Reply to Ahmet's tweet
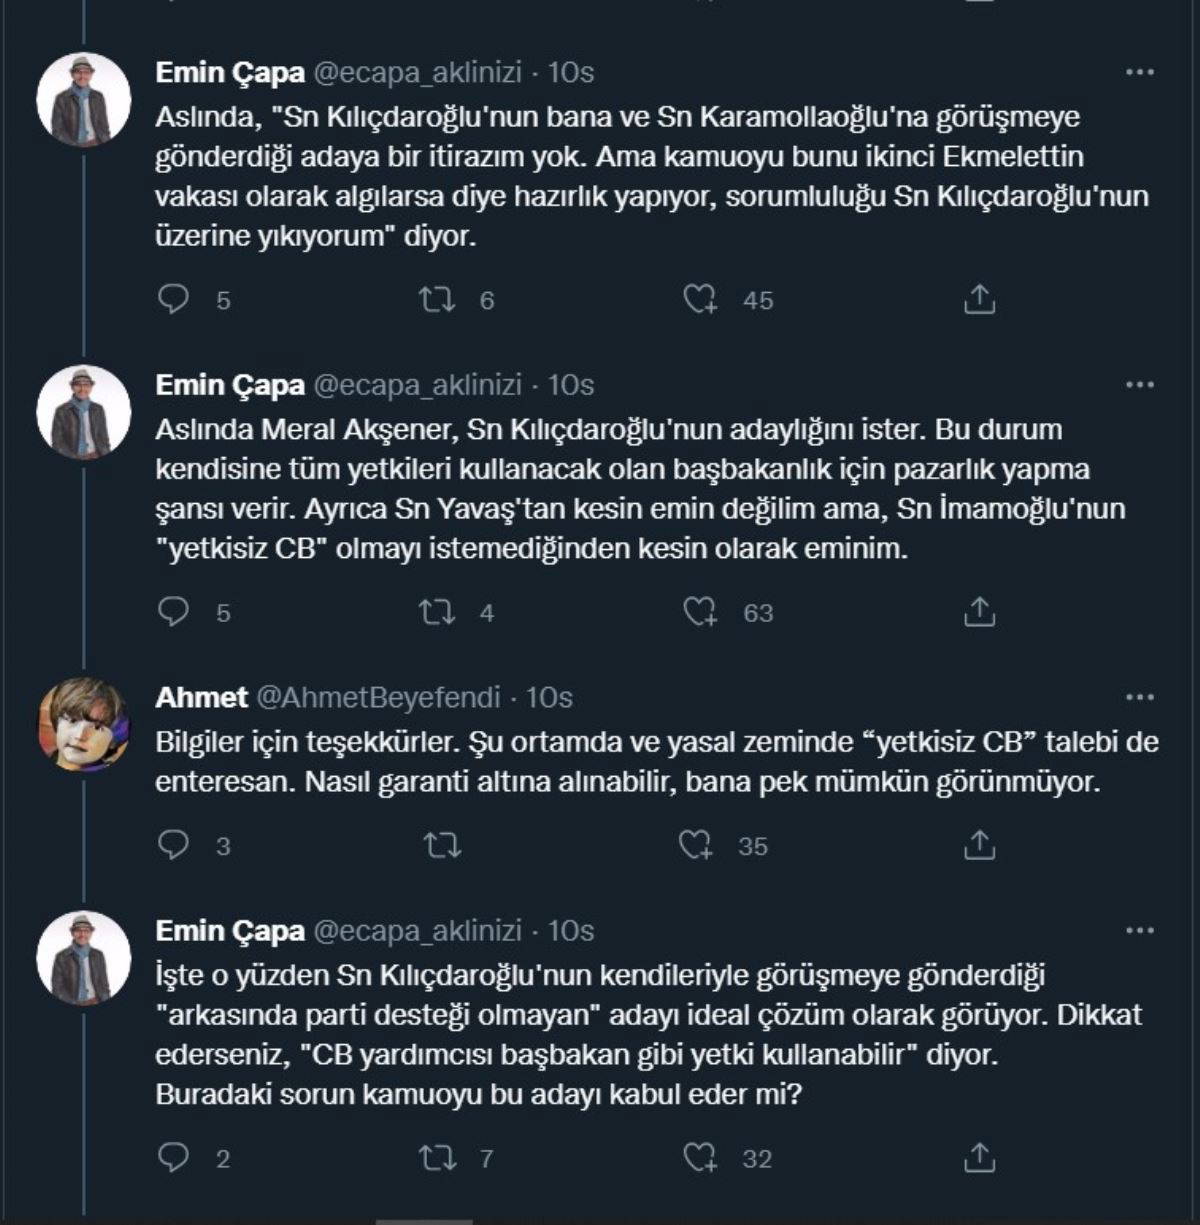The height and width of the screenshot is (1225, 1200). click(174, 846)
